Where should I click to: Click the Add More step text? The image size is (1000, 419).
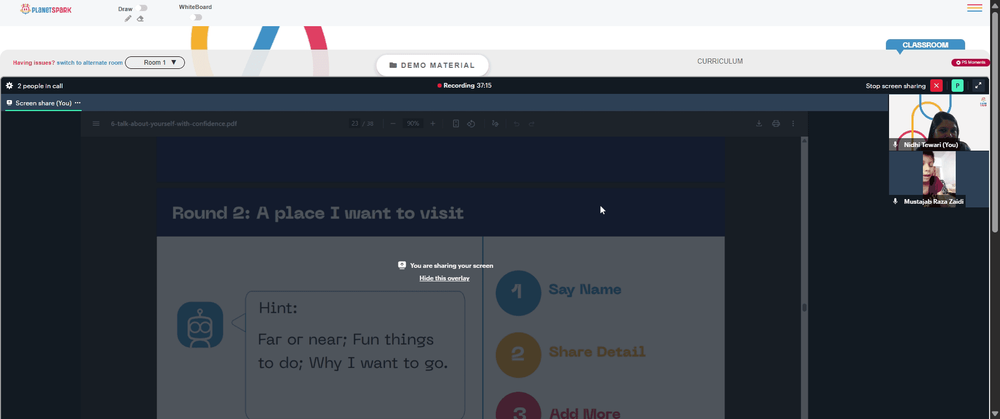[584, 413]
